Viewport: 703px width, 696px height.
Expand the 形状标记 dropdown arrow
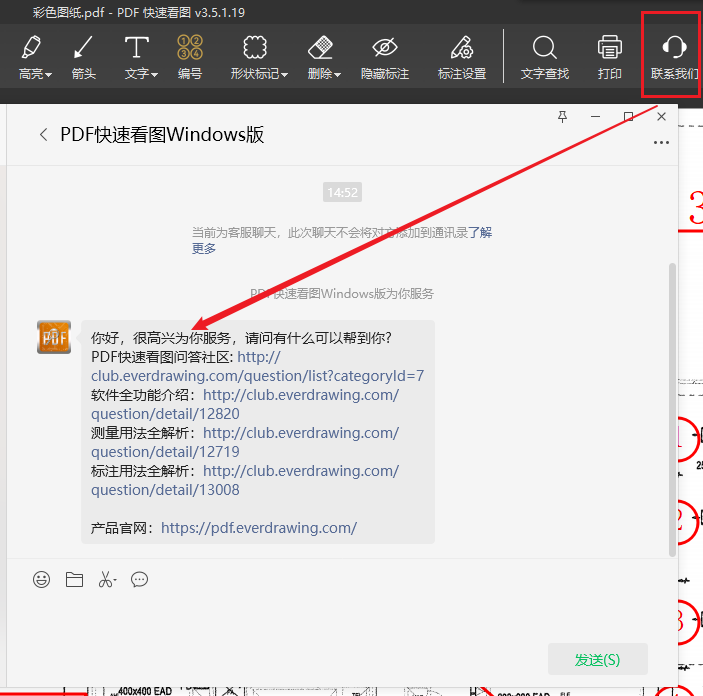click(284, 74)
